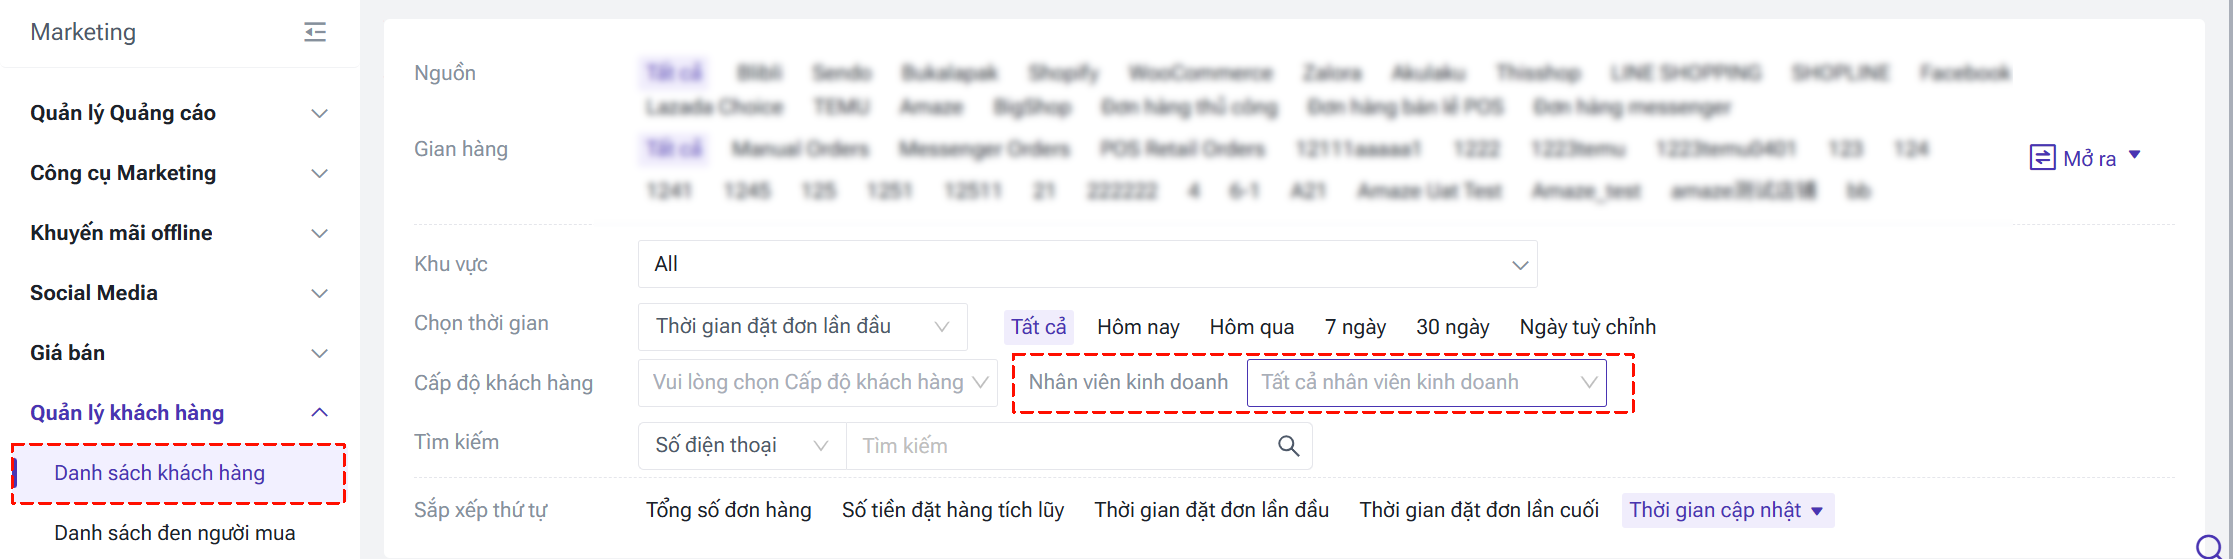Select Ngày tuỳ chỉnh time filter
This screenshot has width=2233, height=559.
(1587, 327)
